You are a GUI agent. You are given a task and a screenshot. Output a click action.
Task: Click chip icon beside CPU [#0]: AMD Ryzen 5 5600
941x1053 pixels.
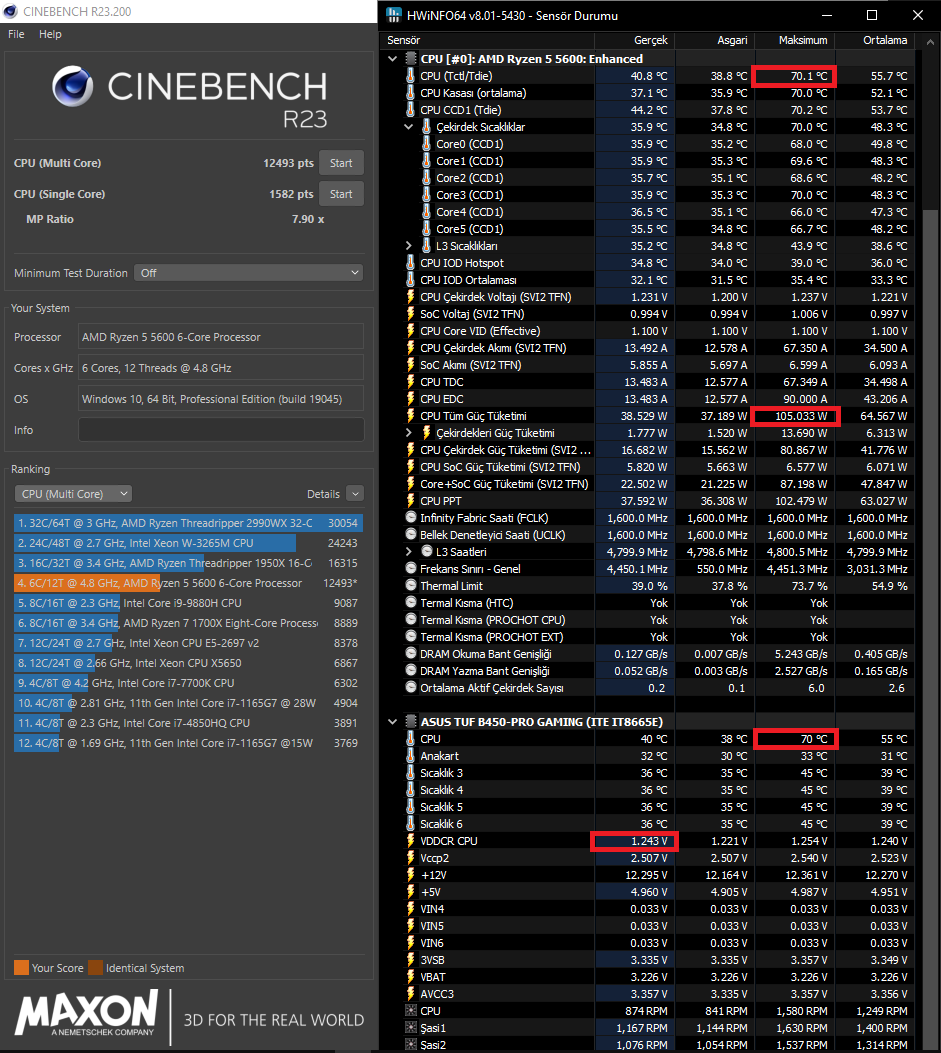[x=411, y=58]
